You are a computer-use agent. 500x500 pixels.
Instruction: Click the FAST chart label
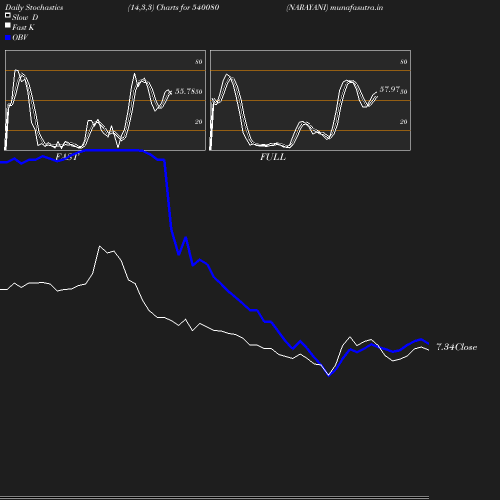[67, 157]
